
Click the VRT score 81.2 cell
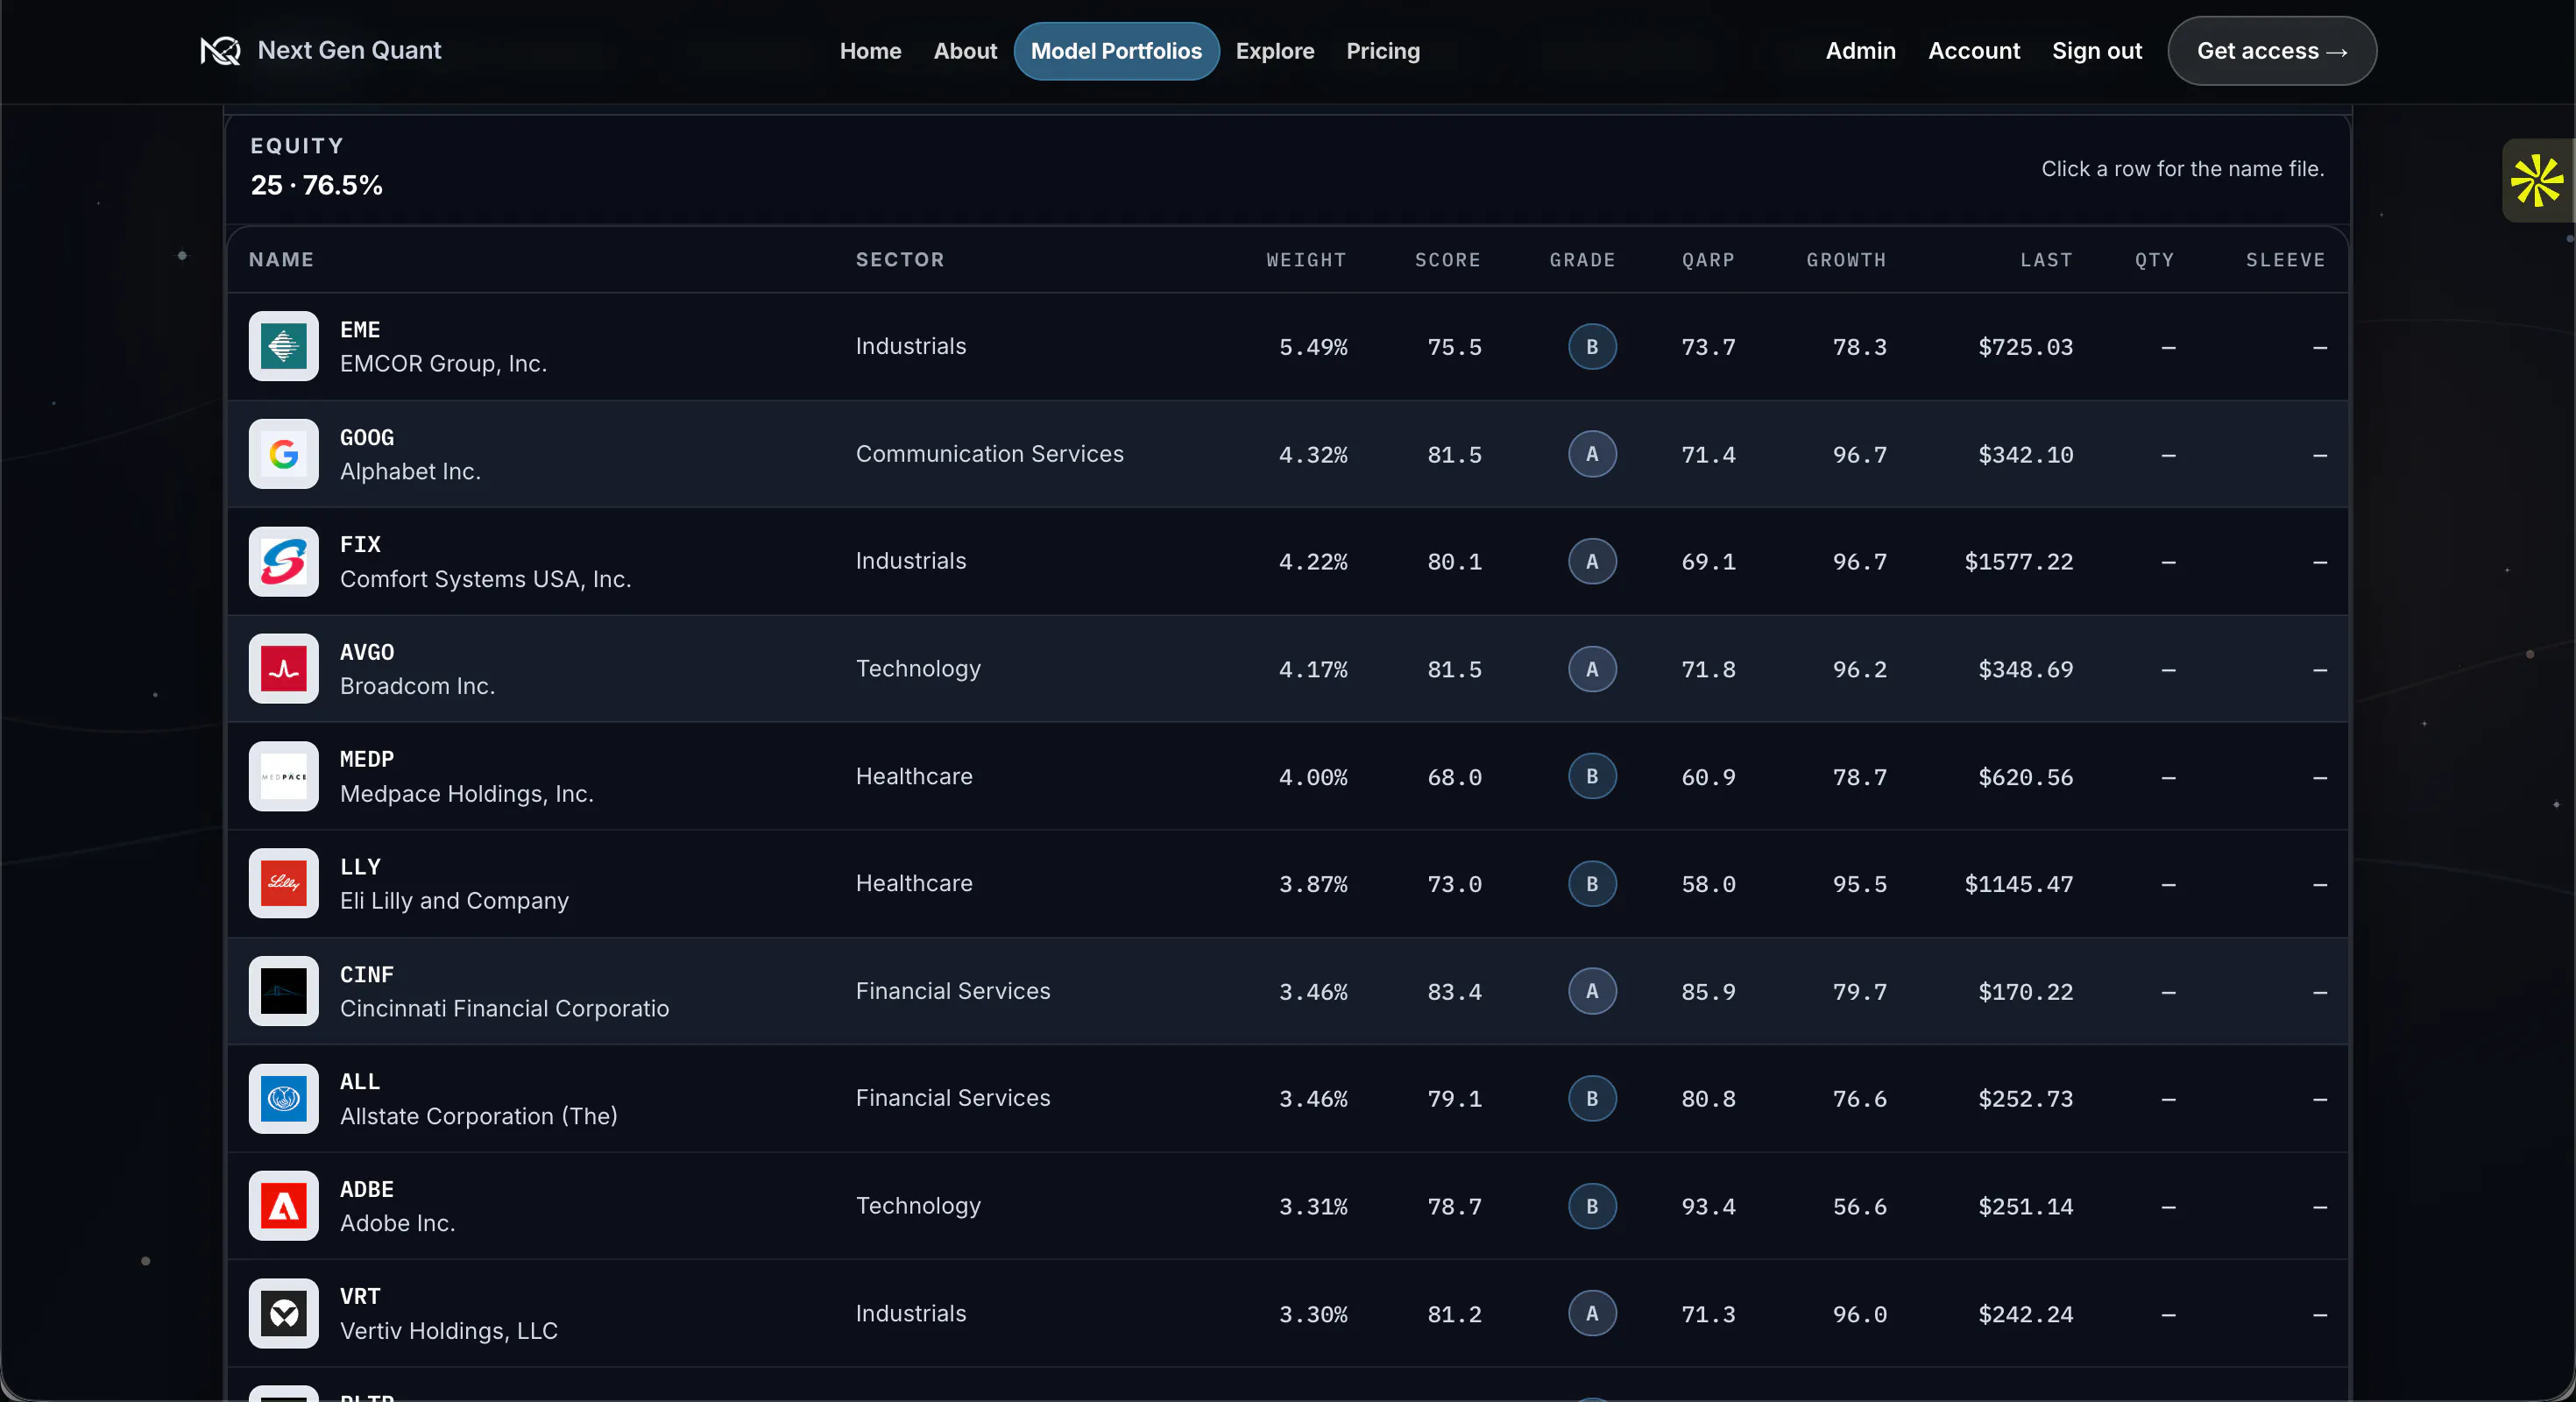click(1454, 1314)
